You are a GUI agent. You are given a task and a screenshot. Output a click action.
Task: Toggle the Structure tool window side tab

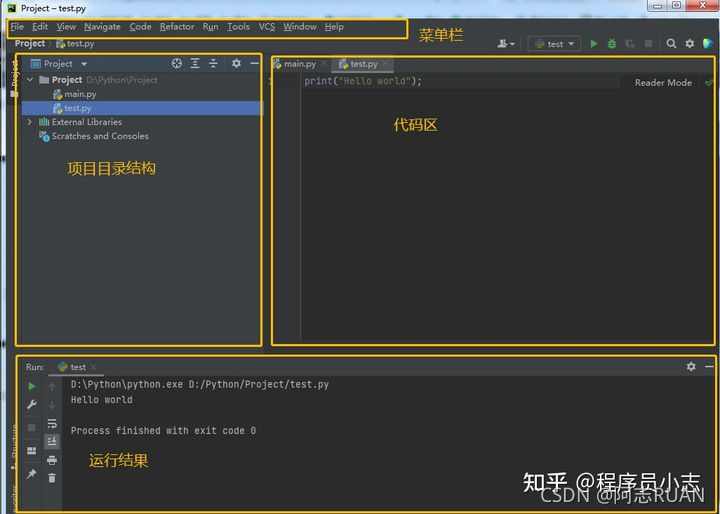tap(14, 448)
